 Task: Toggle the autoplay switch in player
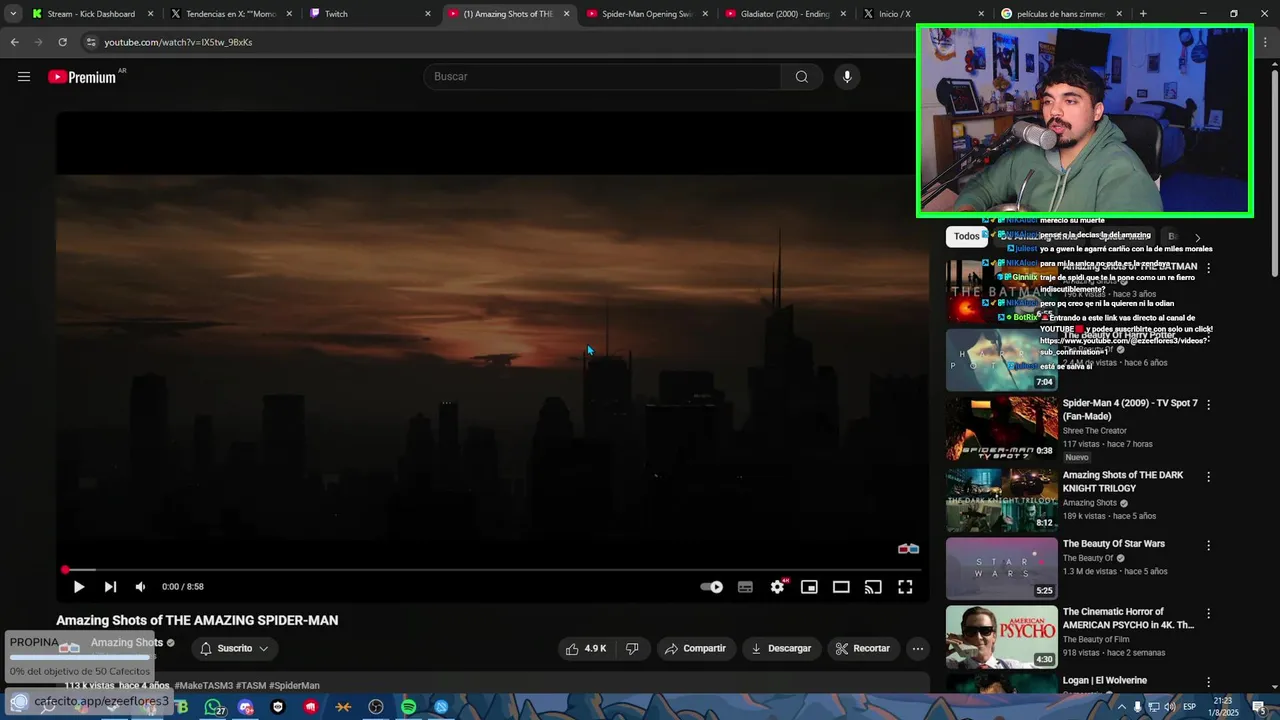712,587
